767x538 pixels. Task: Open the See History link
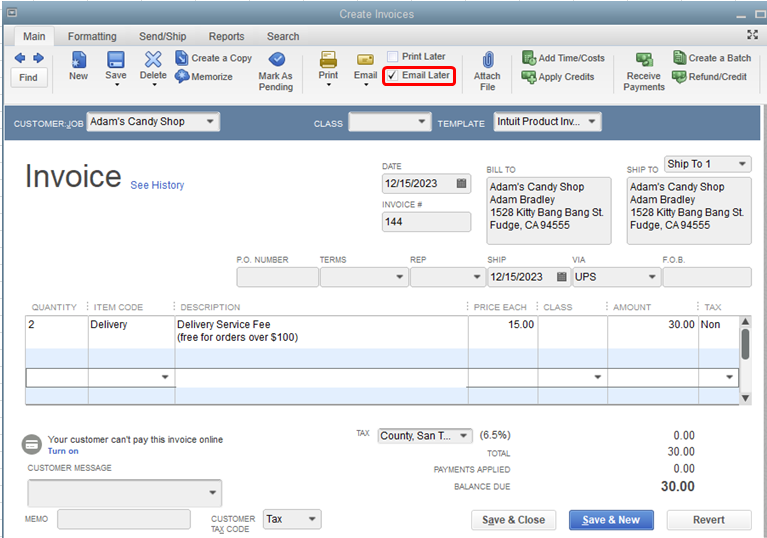[157, 185]
